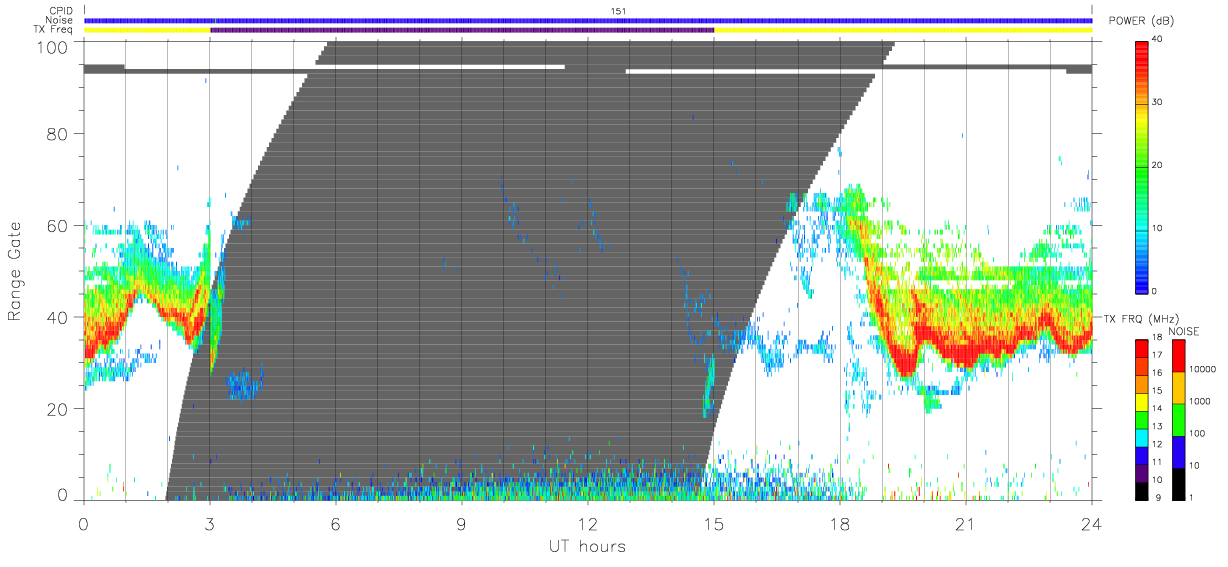Click the "Noise" row label above the plot
The width and height of the screenshot is (1228, 567).
point(60,20)
